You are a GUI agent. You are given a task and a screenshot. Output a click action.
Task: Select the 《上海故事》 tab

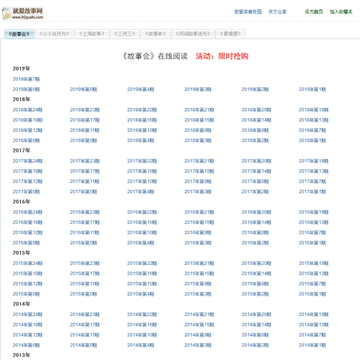(x=92, y=34)
